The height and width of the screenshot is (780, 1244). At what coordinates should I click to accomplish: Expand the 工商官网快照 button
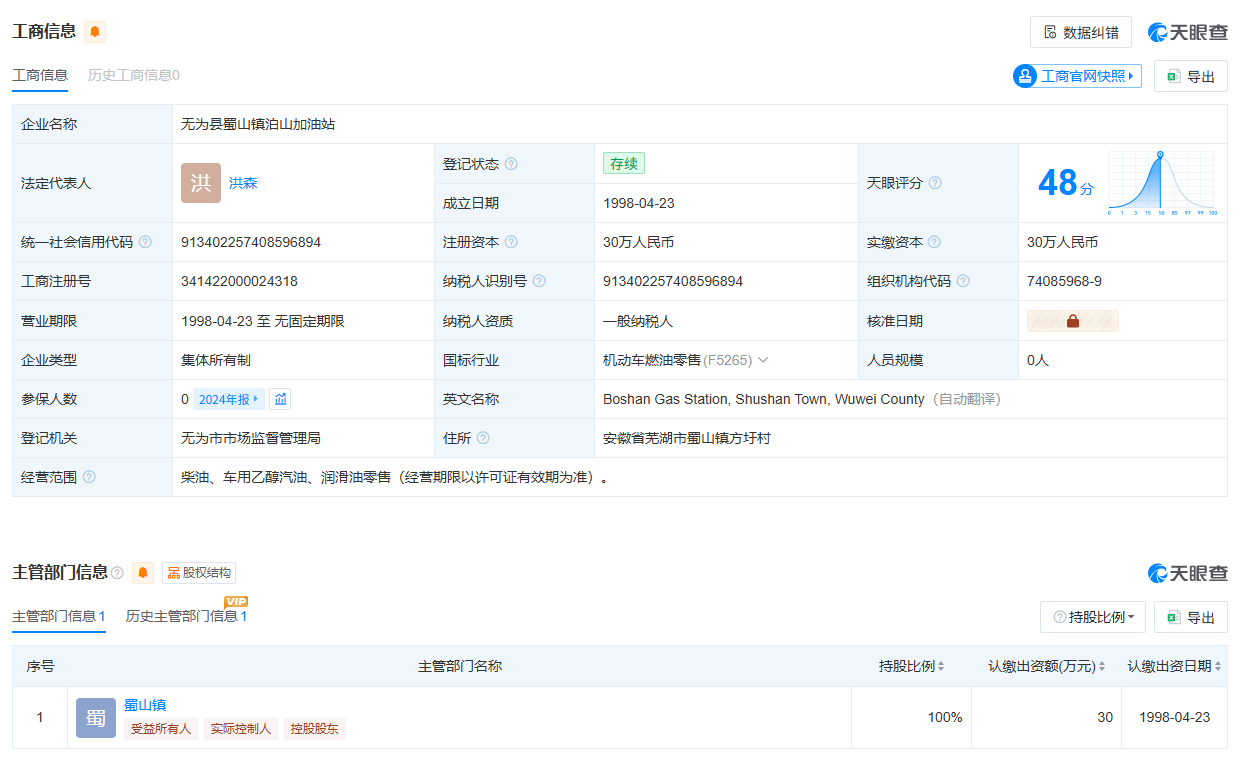pos(1077,76)
